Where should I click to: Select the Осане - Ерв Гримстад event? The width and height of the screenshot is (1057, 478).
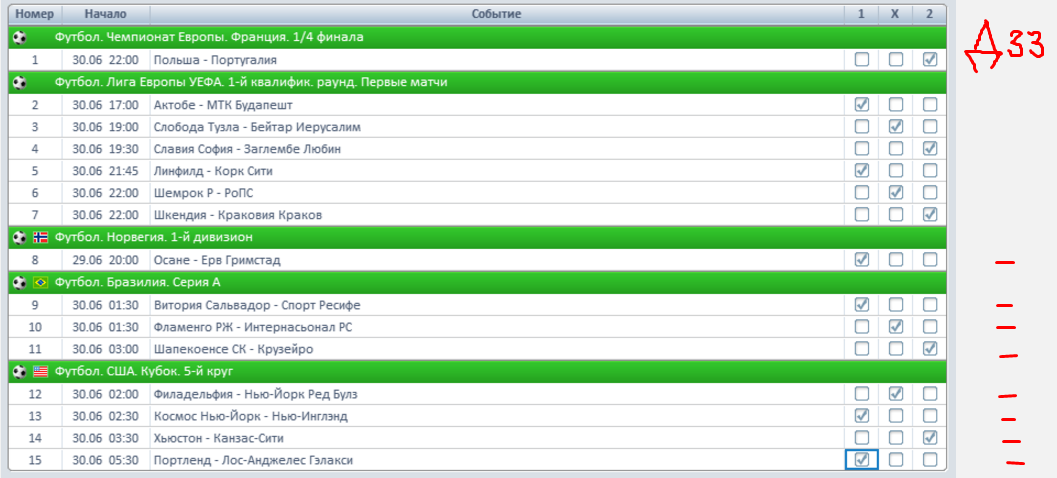(217, 260)
